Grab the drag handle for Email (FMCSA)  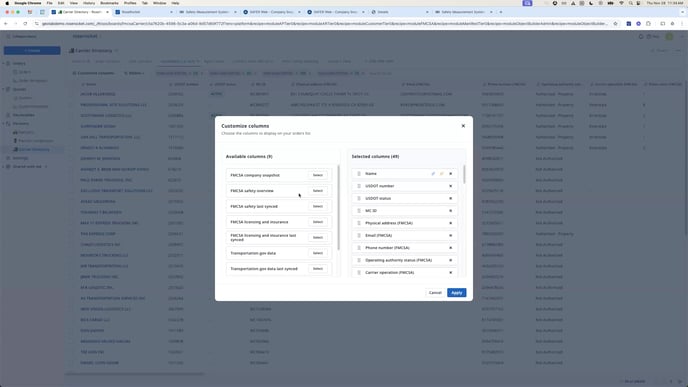tap(359, 236)
